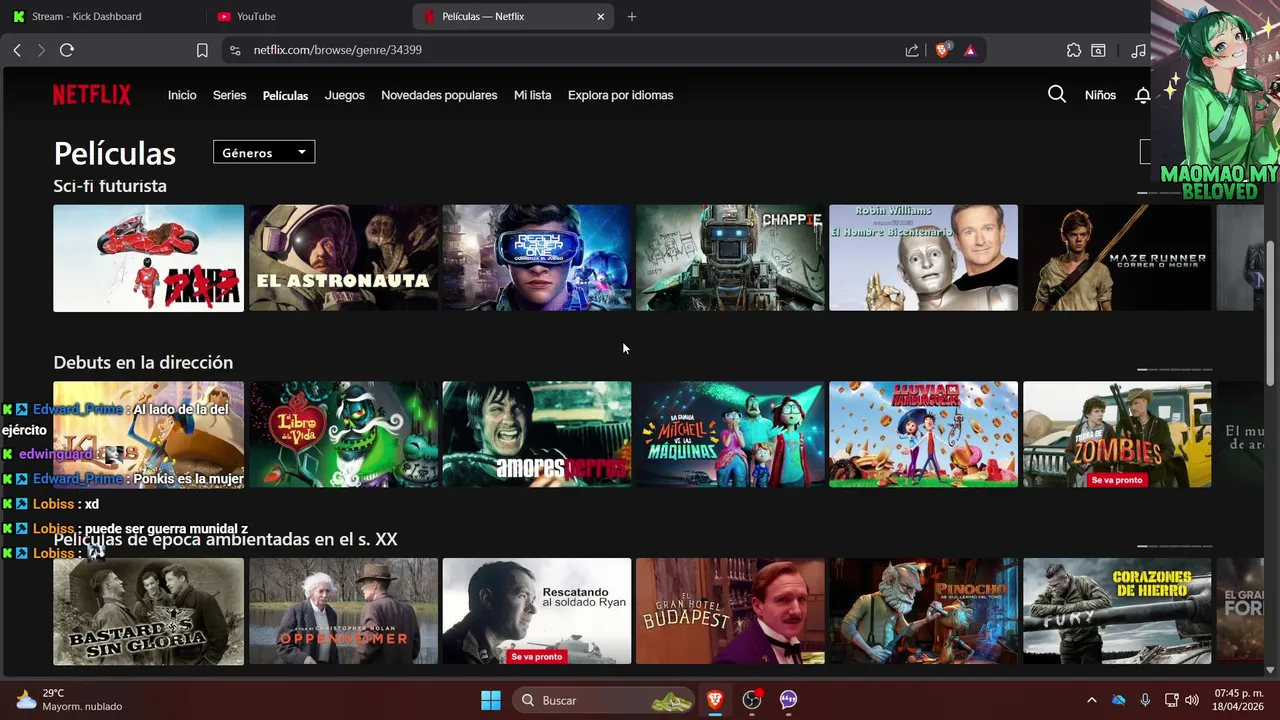Bookmark this page using bookmark icon
The width and height of the screenshot is (1280, 720).
[202, 50]
